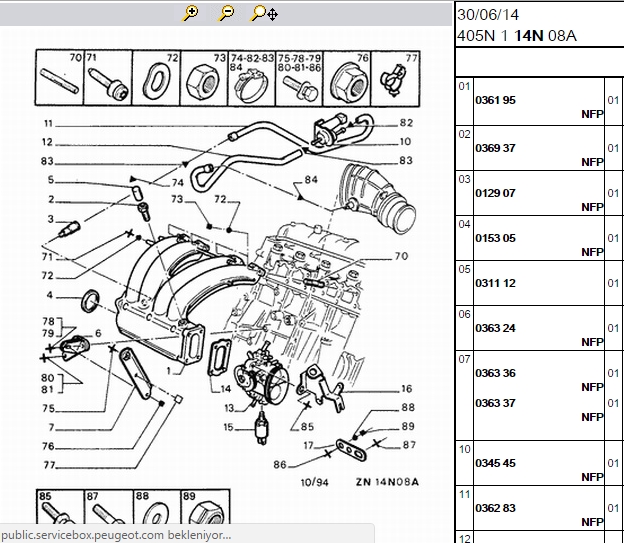
Task: Click the part 72 washer thumbnail
Action: pyautogui.click(x=156, y=78)
